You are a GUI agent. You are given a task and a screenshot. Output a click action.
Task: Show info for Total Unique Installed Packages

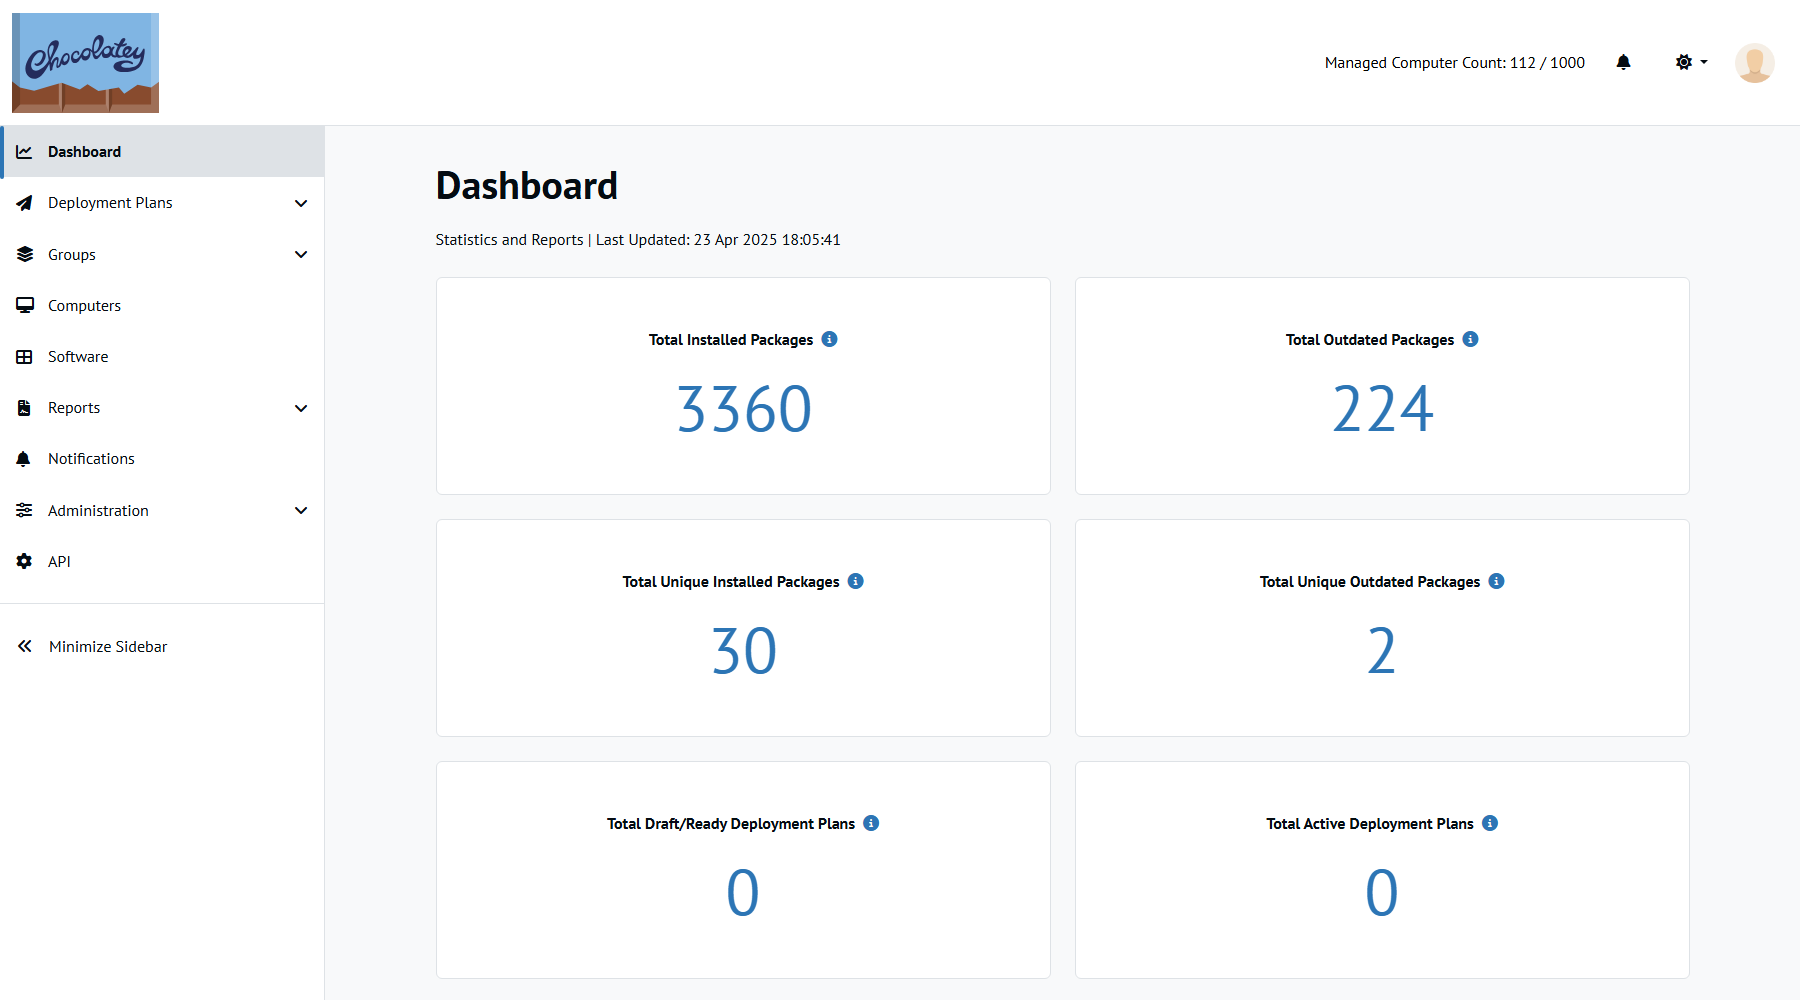pyautogui.click(x=855, y=581)
